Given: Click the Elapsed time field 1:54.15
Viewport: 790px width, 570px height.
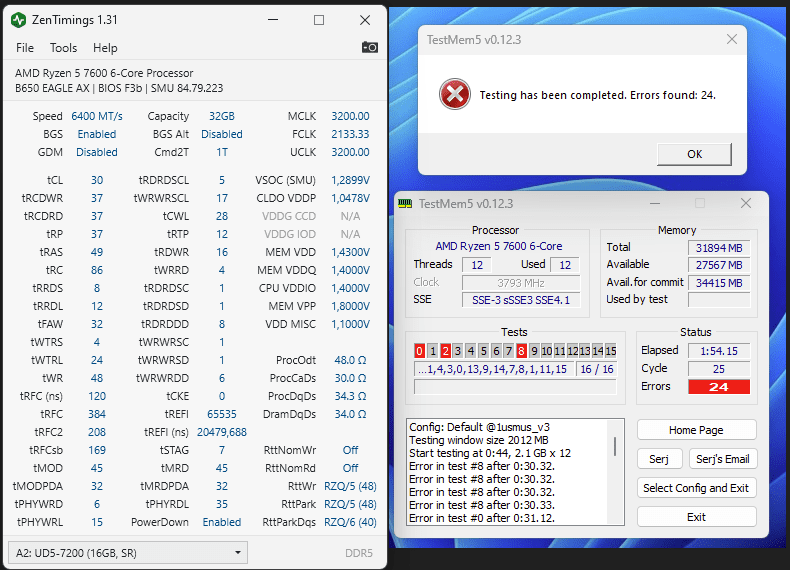Looking at the screenshot, I should [719, 351].
